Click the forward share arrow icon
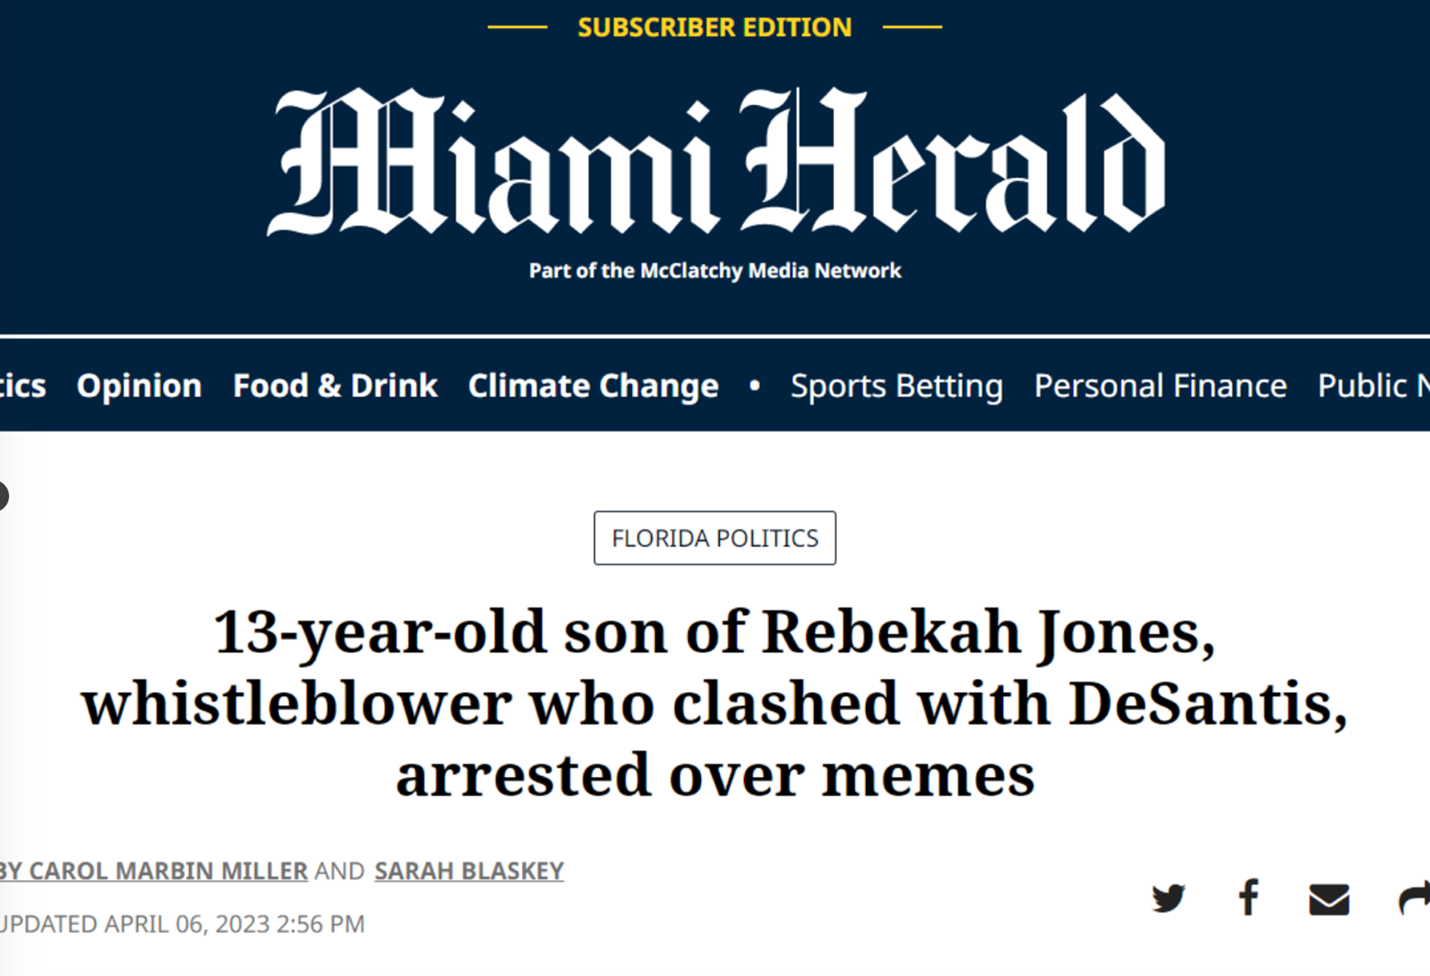 pos(1415,898)
